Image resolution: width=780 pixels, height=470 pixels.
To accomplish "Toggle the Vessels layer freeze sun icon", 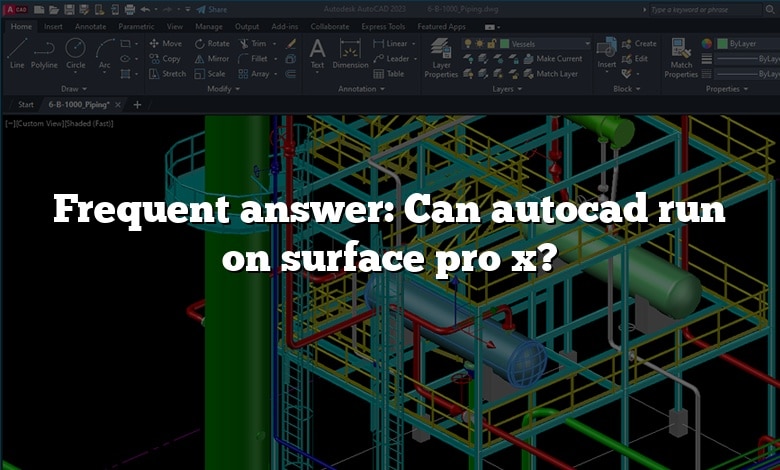I will tap(480, 44).
